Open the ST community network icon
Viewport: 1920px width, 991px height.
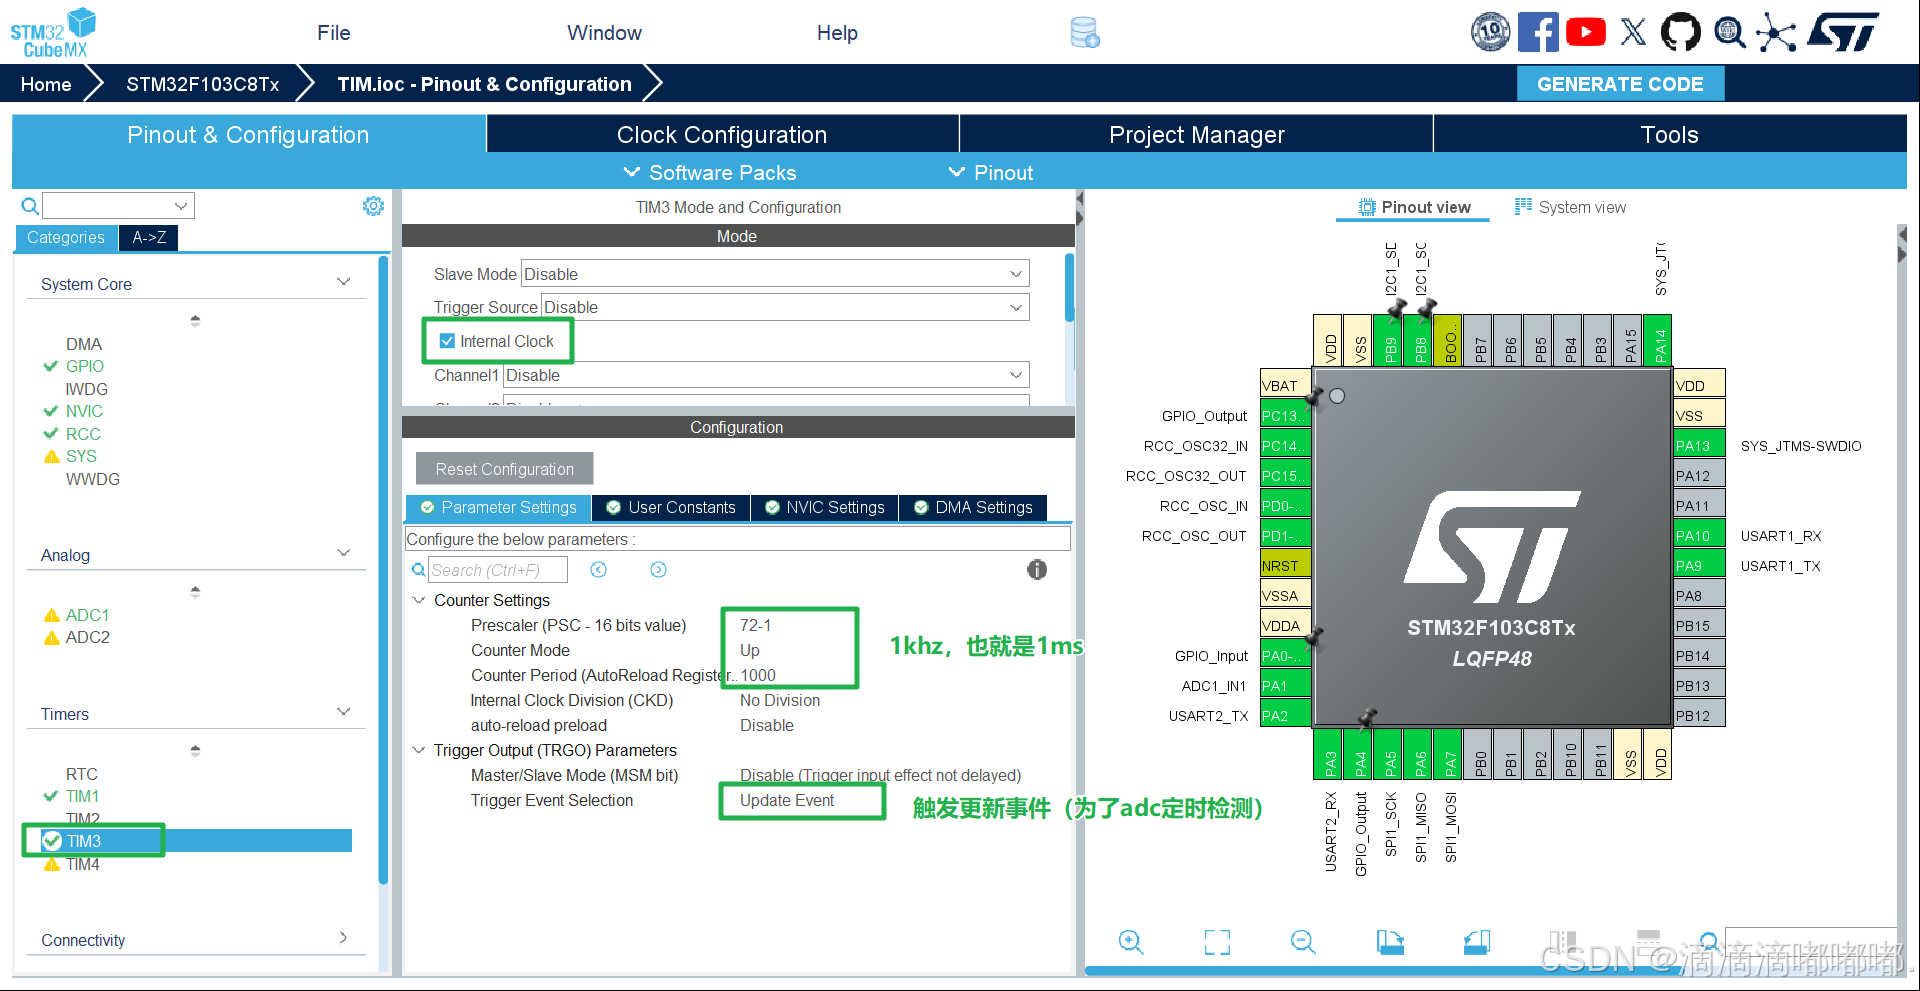(1776, 32)
